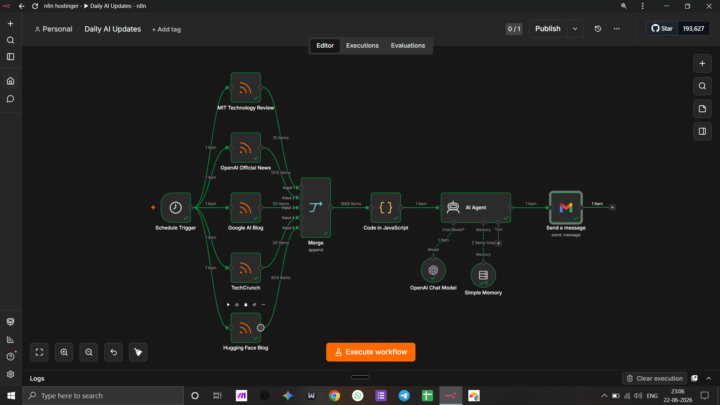Open the Code in JavaScript node

tap(386, 208)
